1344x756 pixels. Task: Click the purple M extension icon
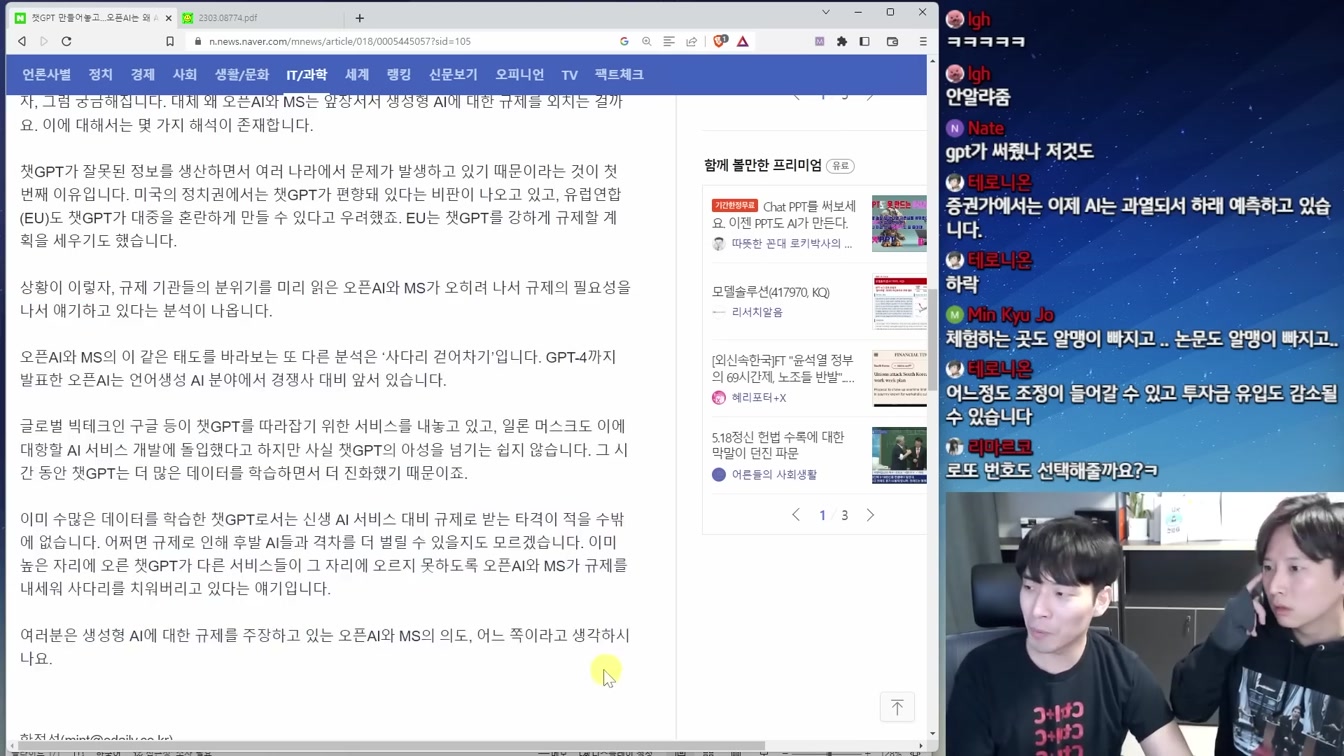pos(820,42)
